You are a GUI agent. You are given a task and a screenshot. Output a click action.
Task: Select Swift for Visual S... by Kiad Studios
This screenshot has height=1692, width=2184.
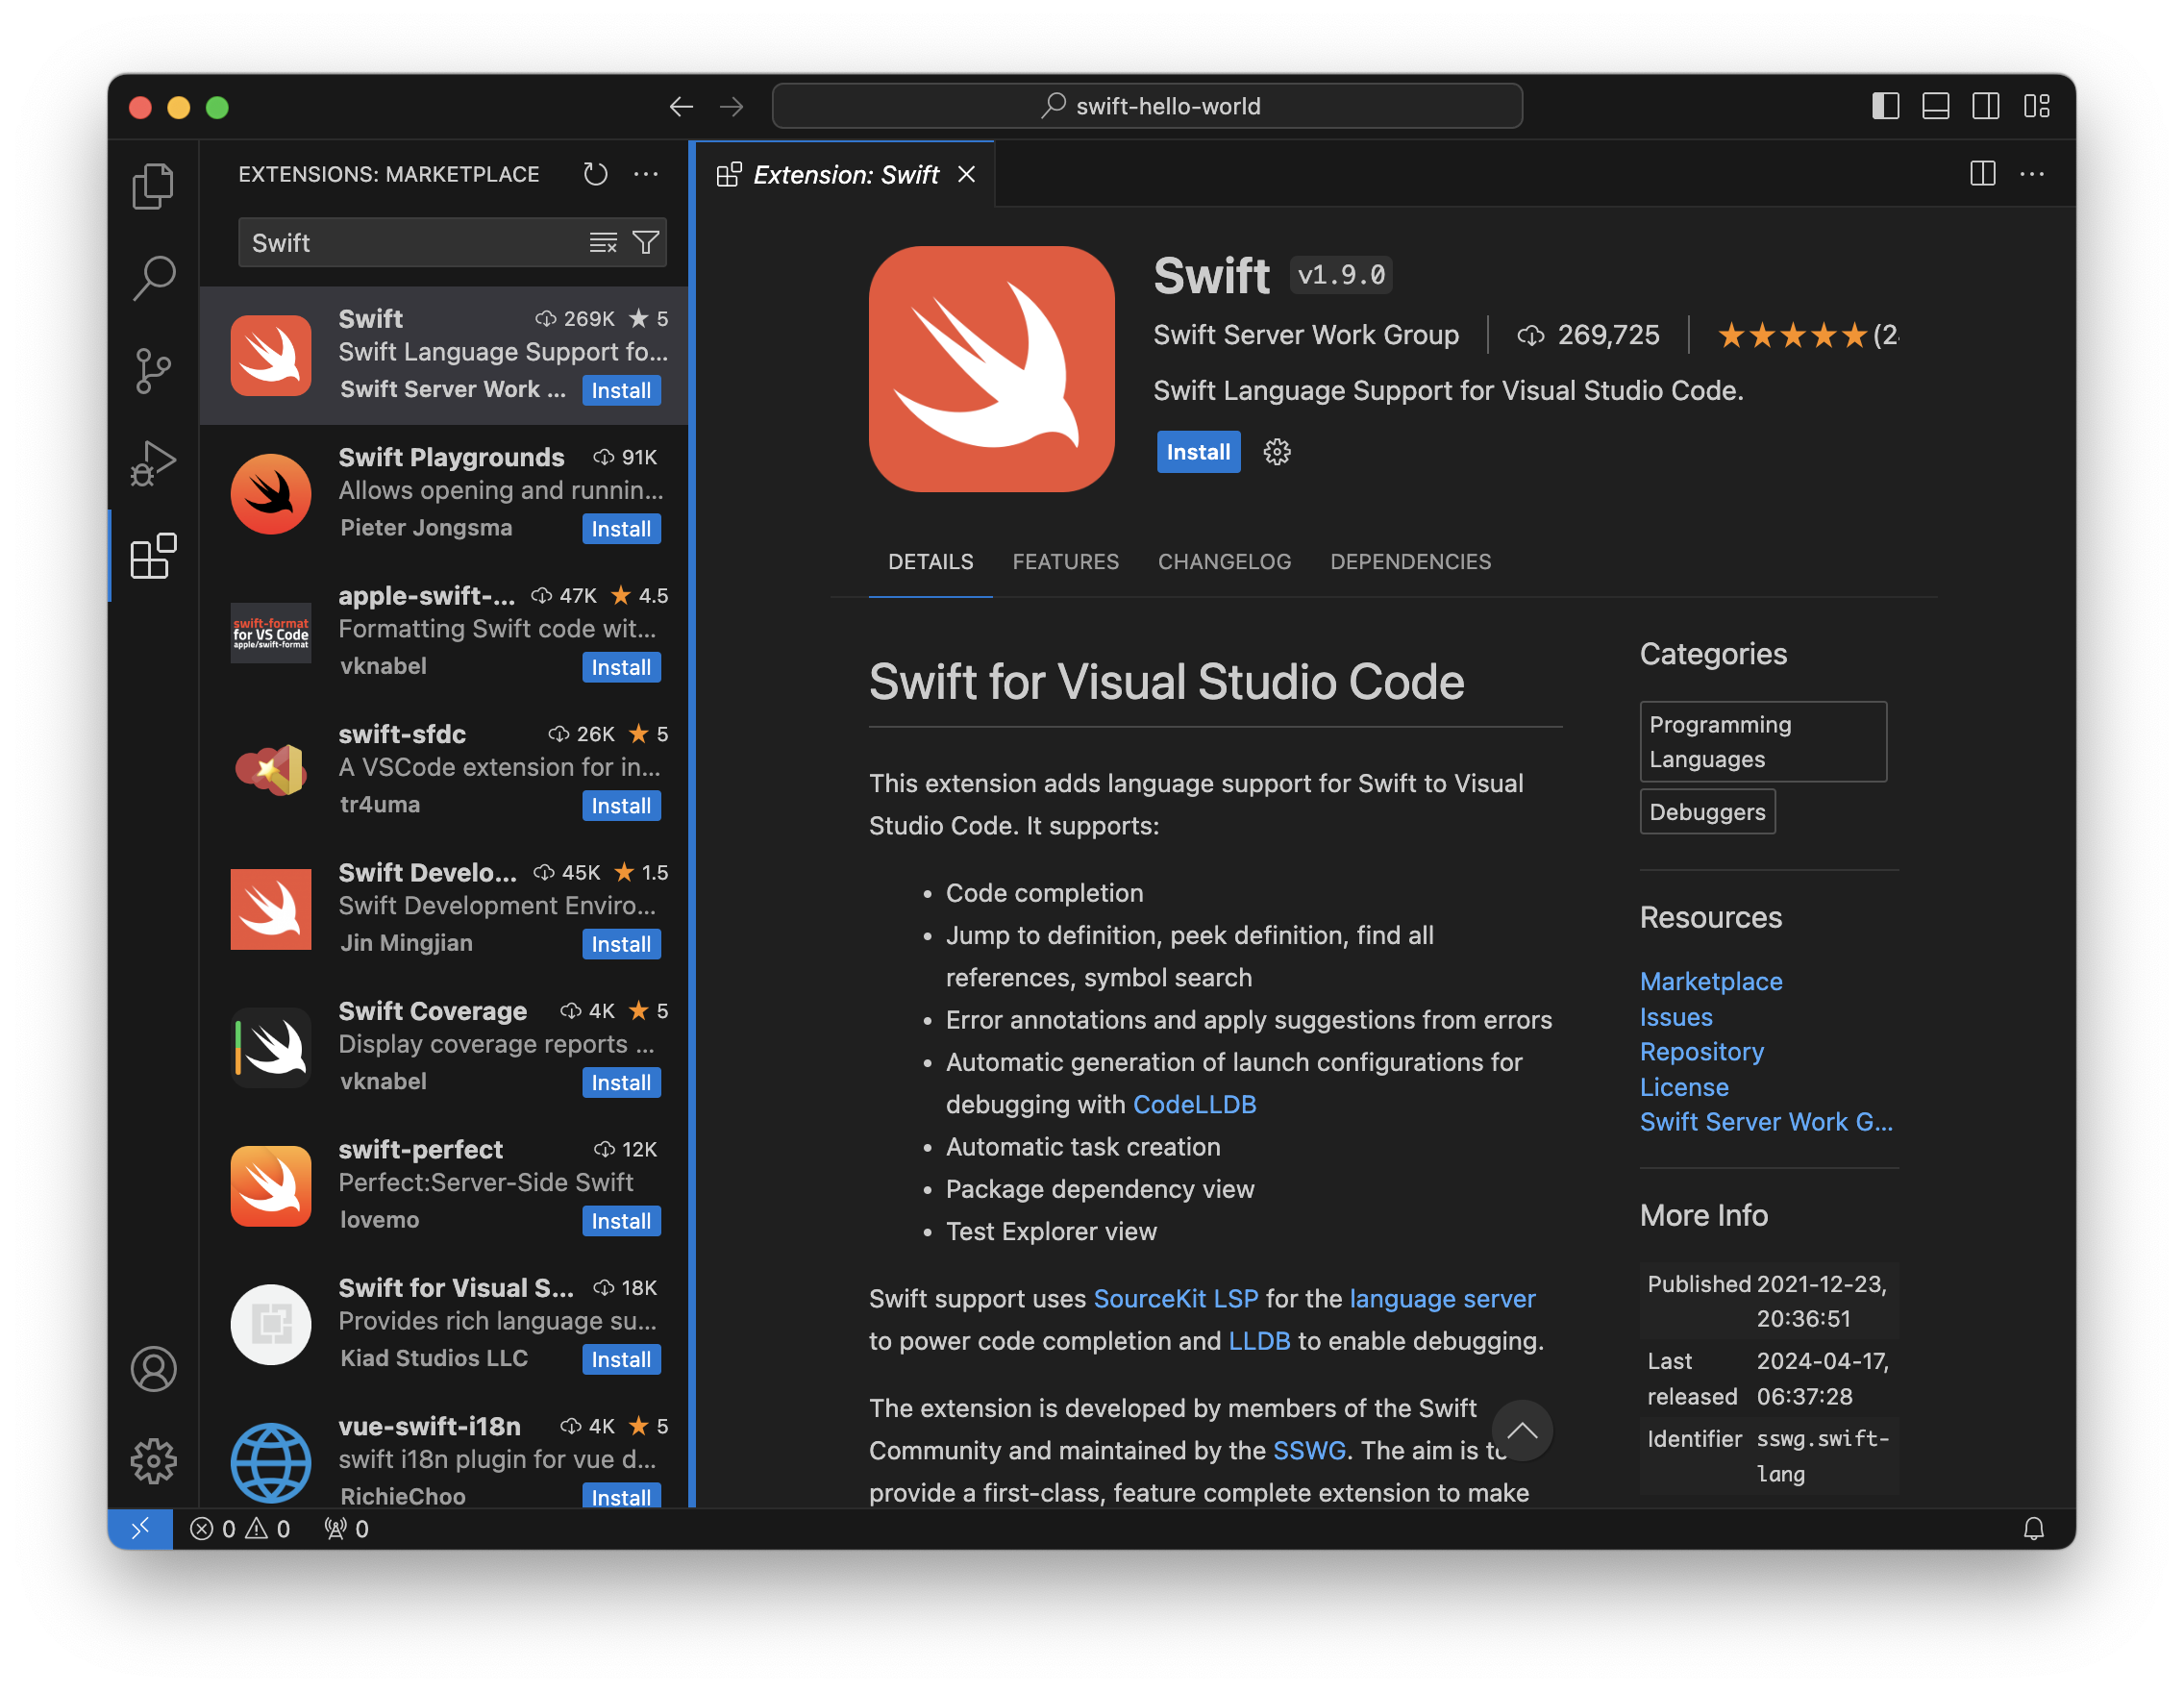coord(444,1323)
